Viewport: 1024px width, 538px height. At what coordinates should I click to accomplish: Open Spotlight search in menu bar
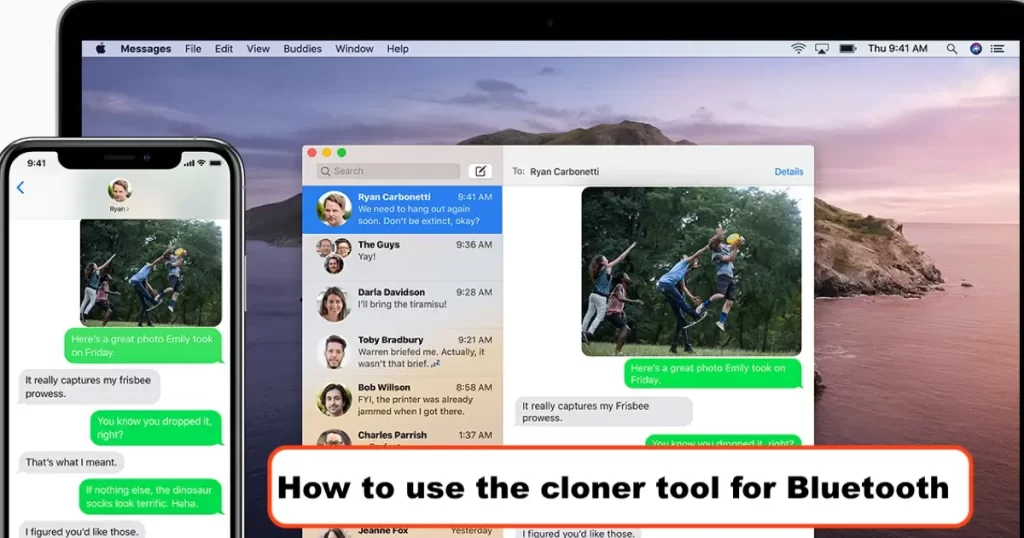pos(952,49)
